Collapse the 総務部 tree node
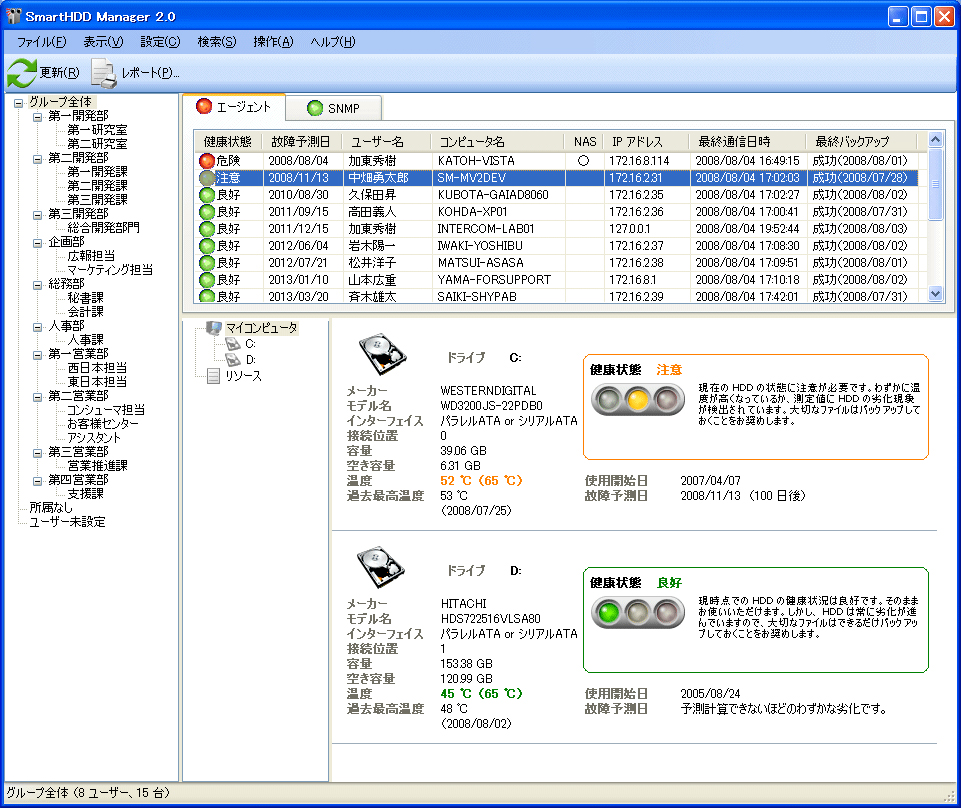The height and width of the screenshot is (808, 961). [x=38, y=284]
